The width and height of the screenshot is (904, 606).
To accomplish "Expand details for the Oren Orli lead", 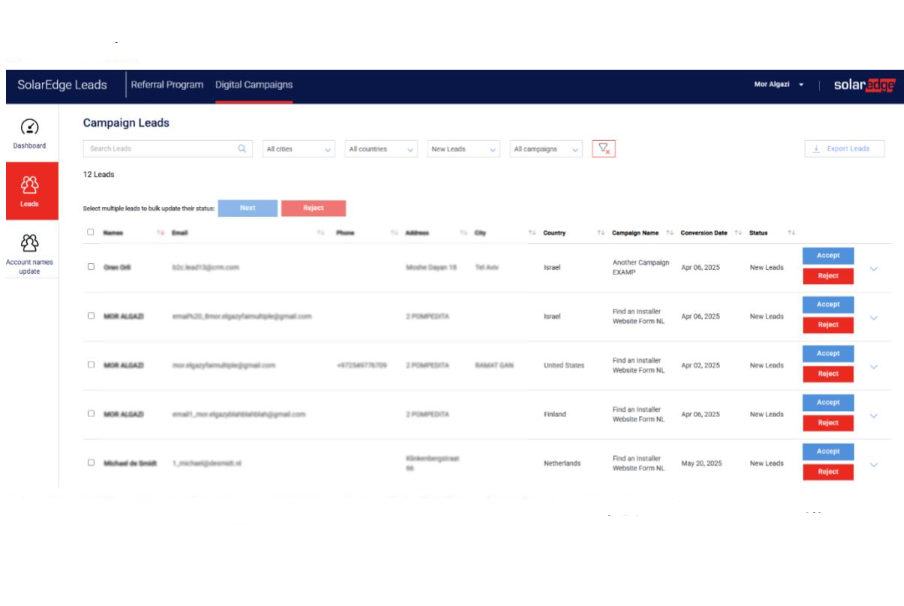I will click(x=875, y=269).
